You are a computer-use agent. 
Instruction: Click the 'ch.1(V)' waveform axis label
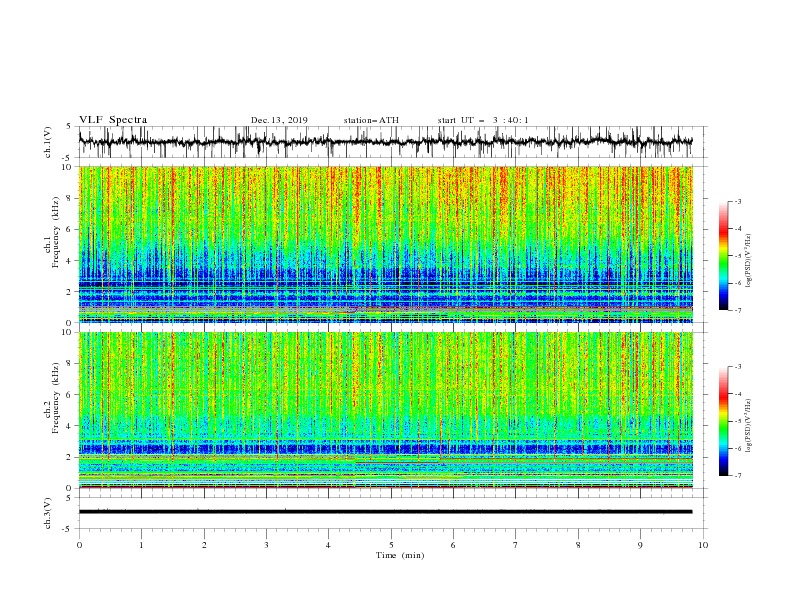tap(48, 142)
